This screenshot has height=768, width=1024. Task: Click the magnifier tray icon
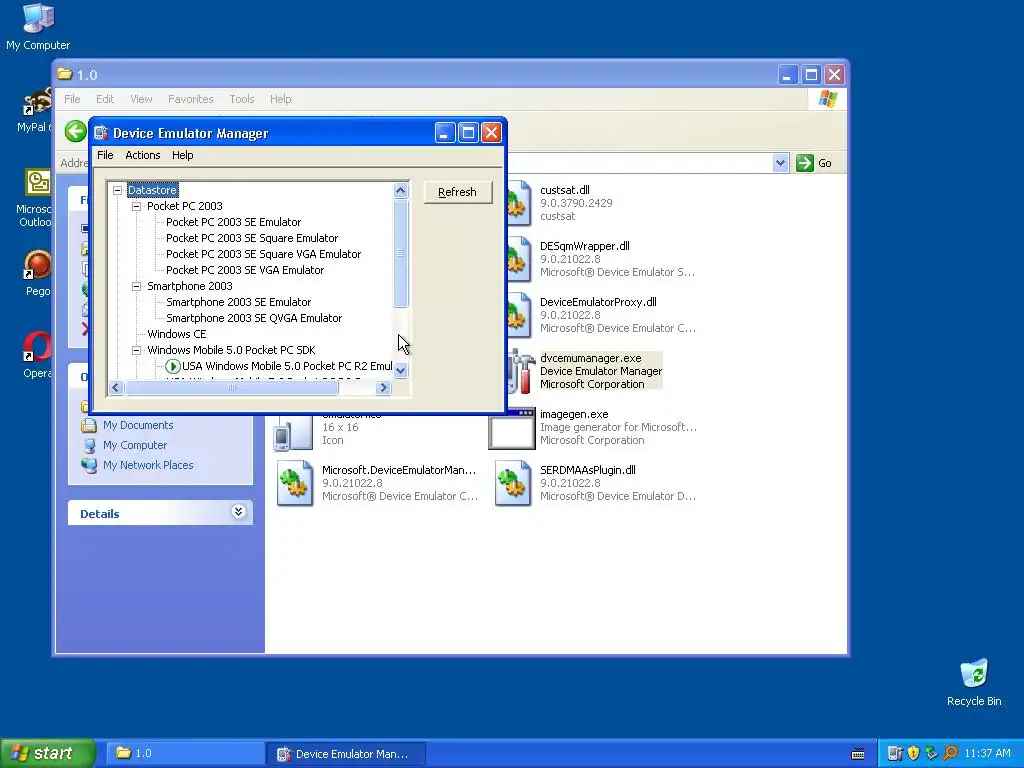tap(950, 754)
